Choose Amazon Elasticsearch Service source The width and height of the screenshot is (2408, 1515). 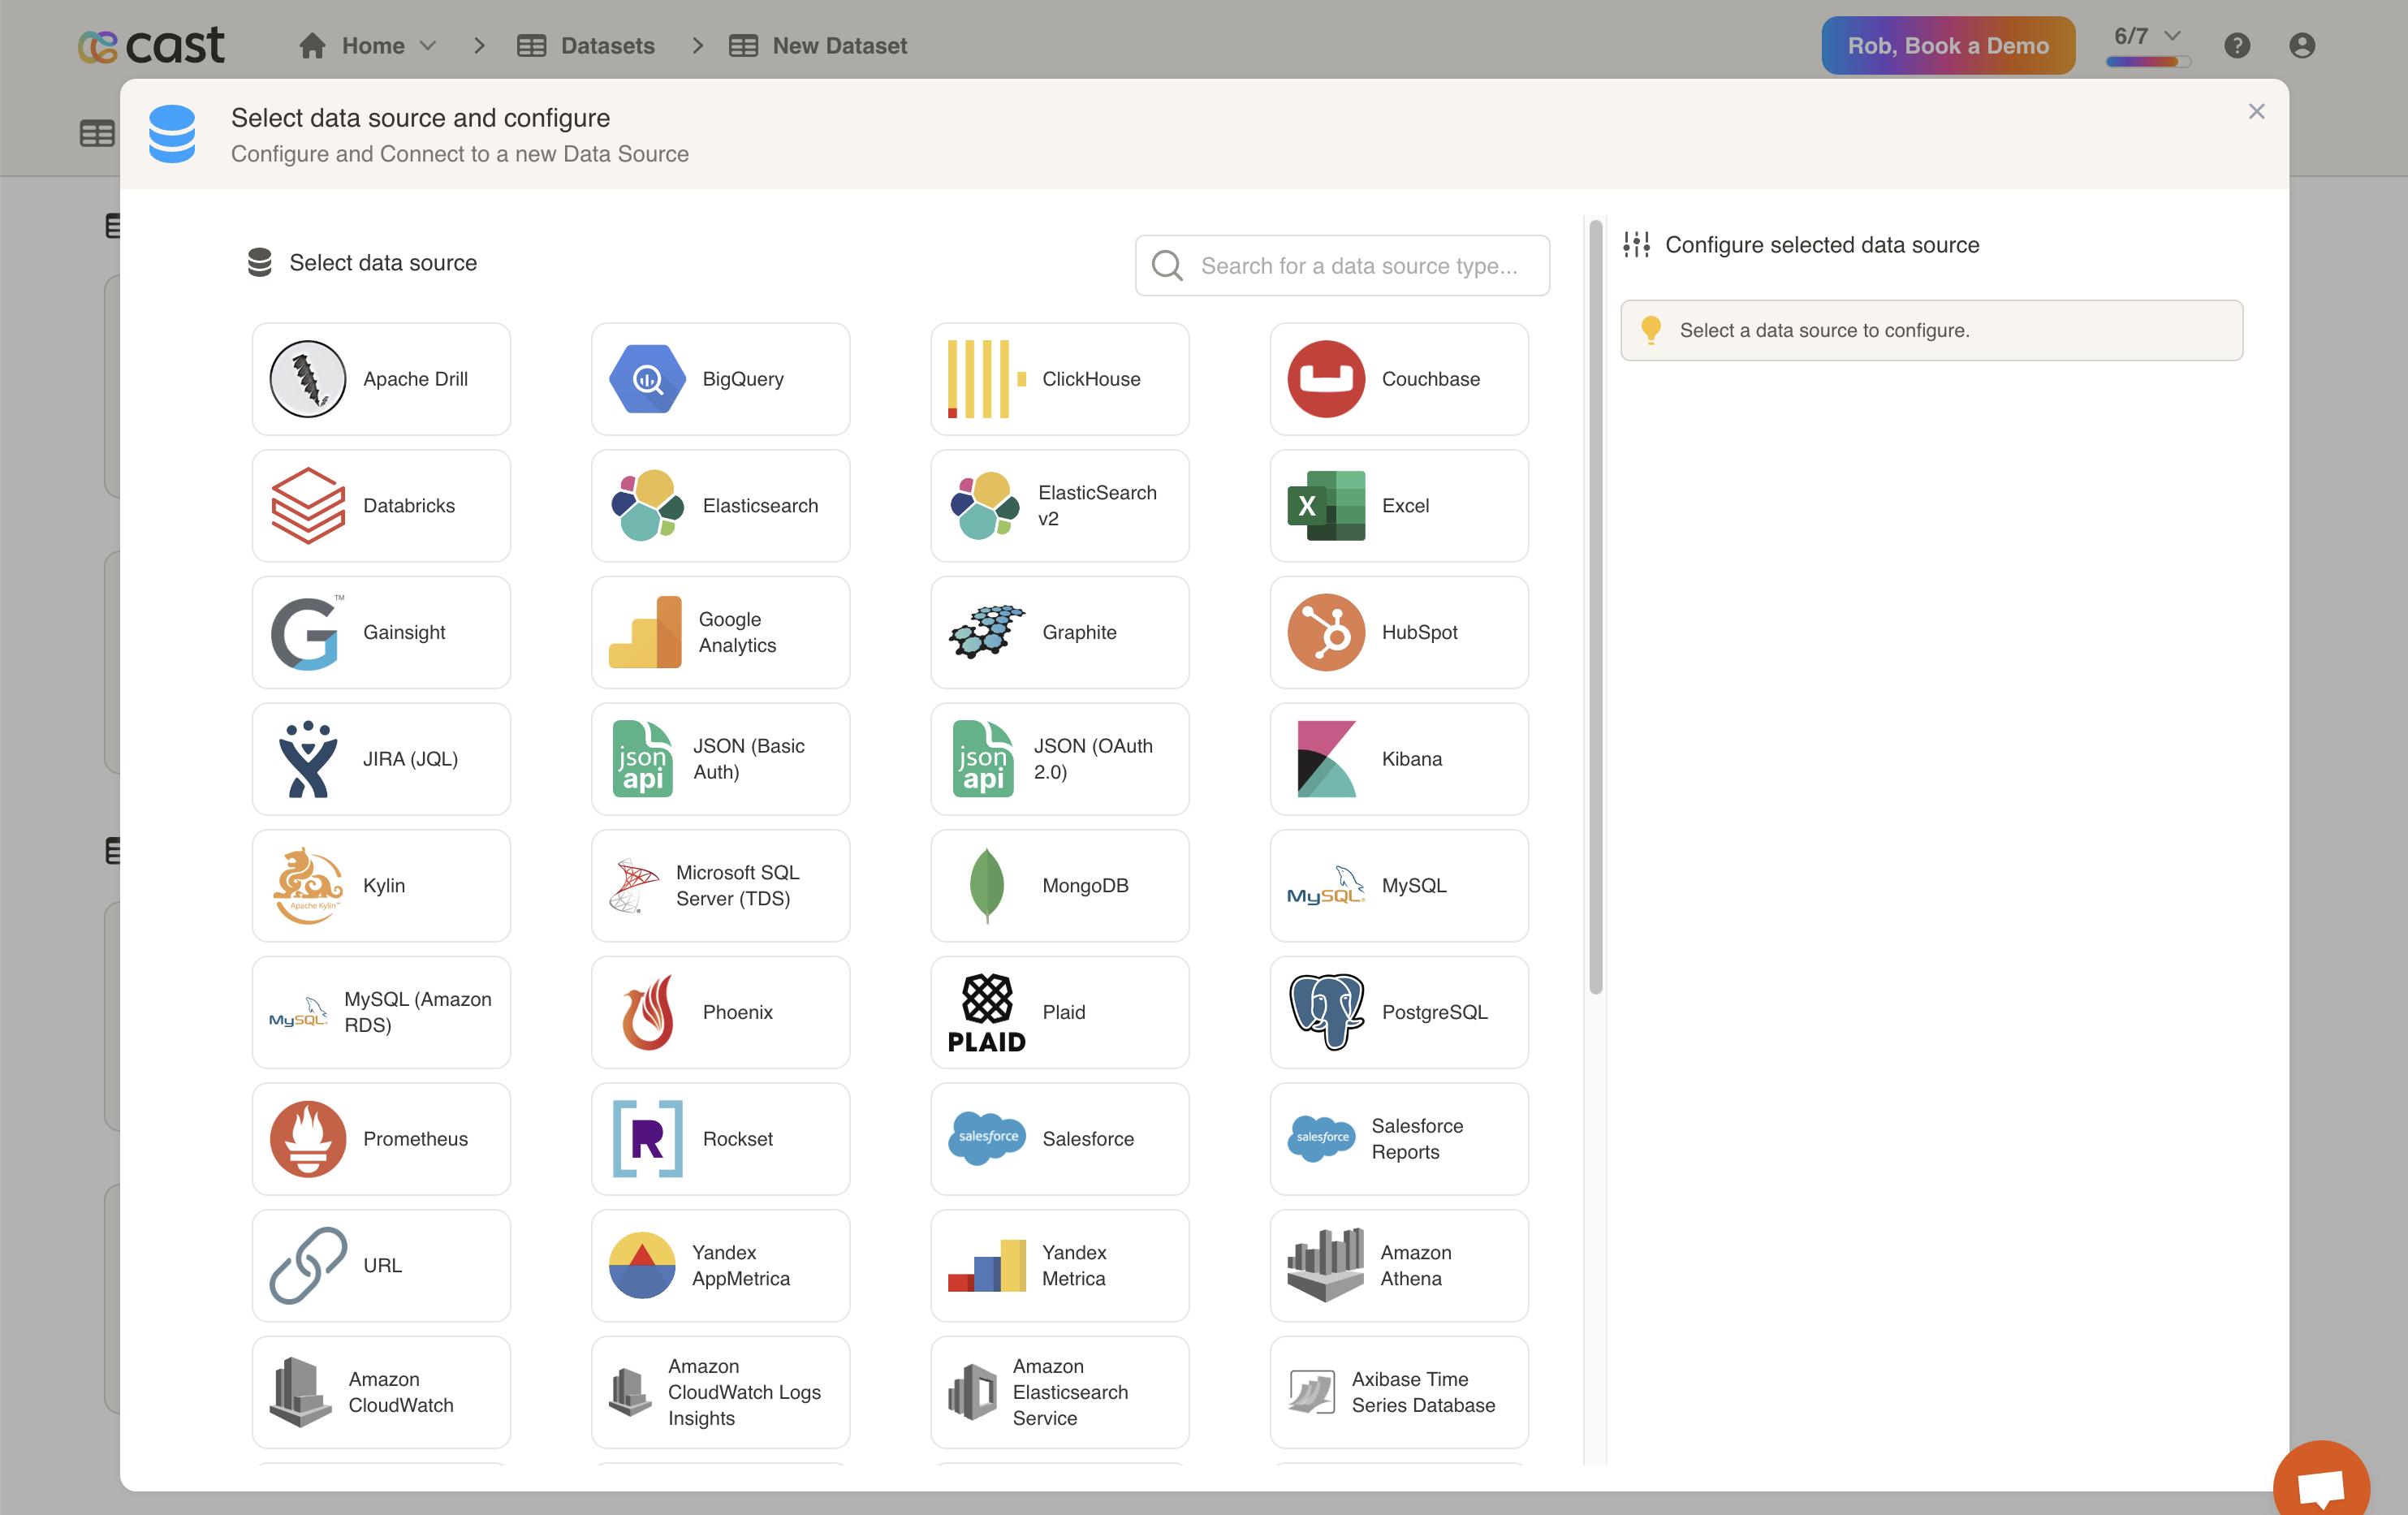1059,1392
